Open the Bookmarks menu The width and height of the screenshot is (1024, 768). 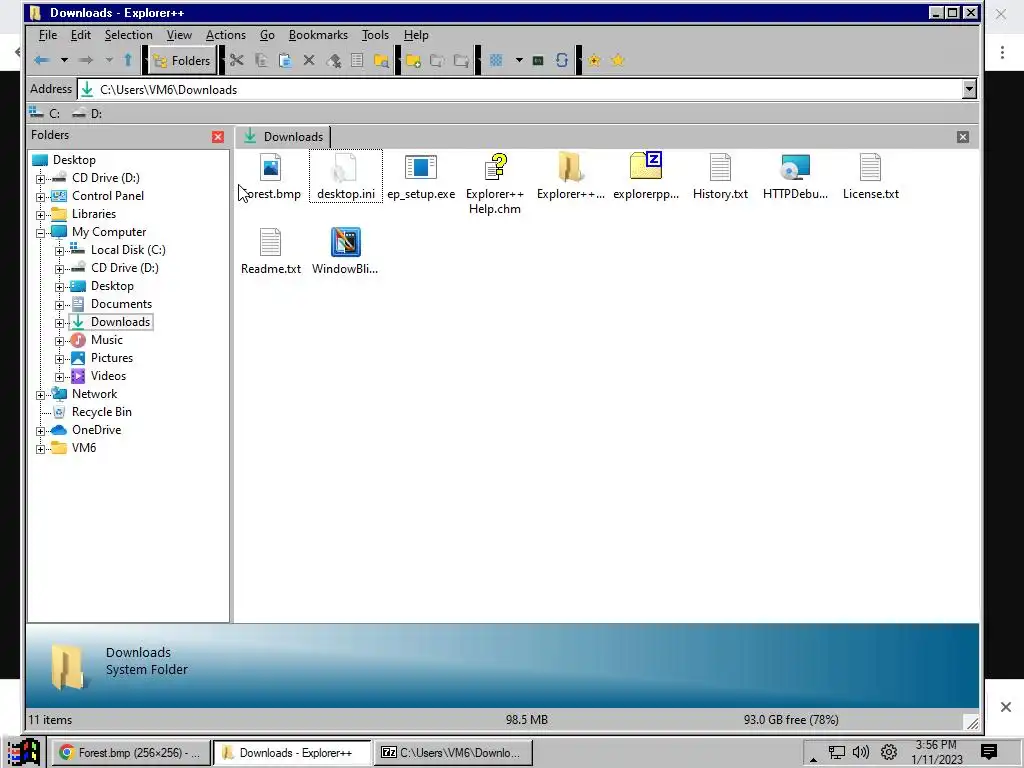(318, 35)
